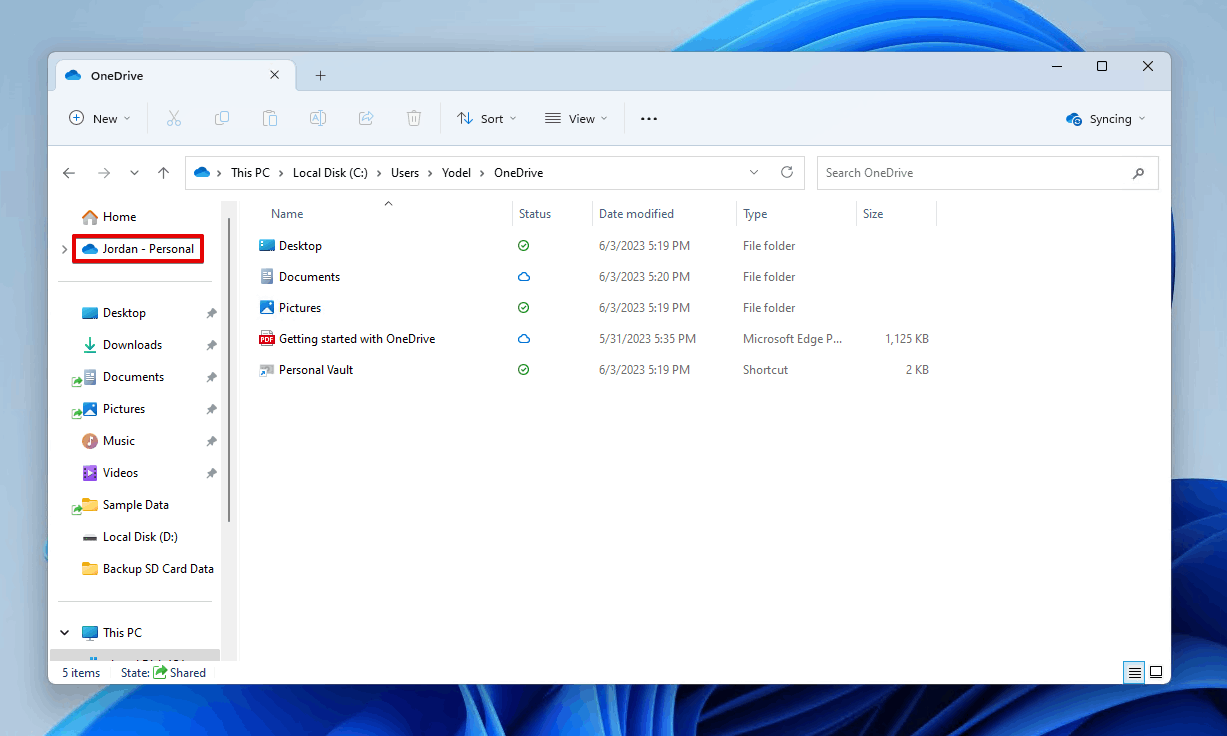Click the Delete trash icon
The height and width of the screenshot is (736, 1227).
[x=414, y=118]
